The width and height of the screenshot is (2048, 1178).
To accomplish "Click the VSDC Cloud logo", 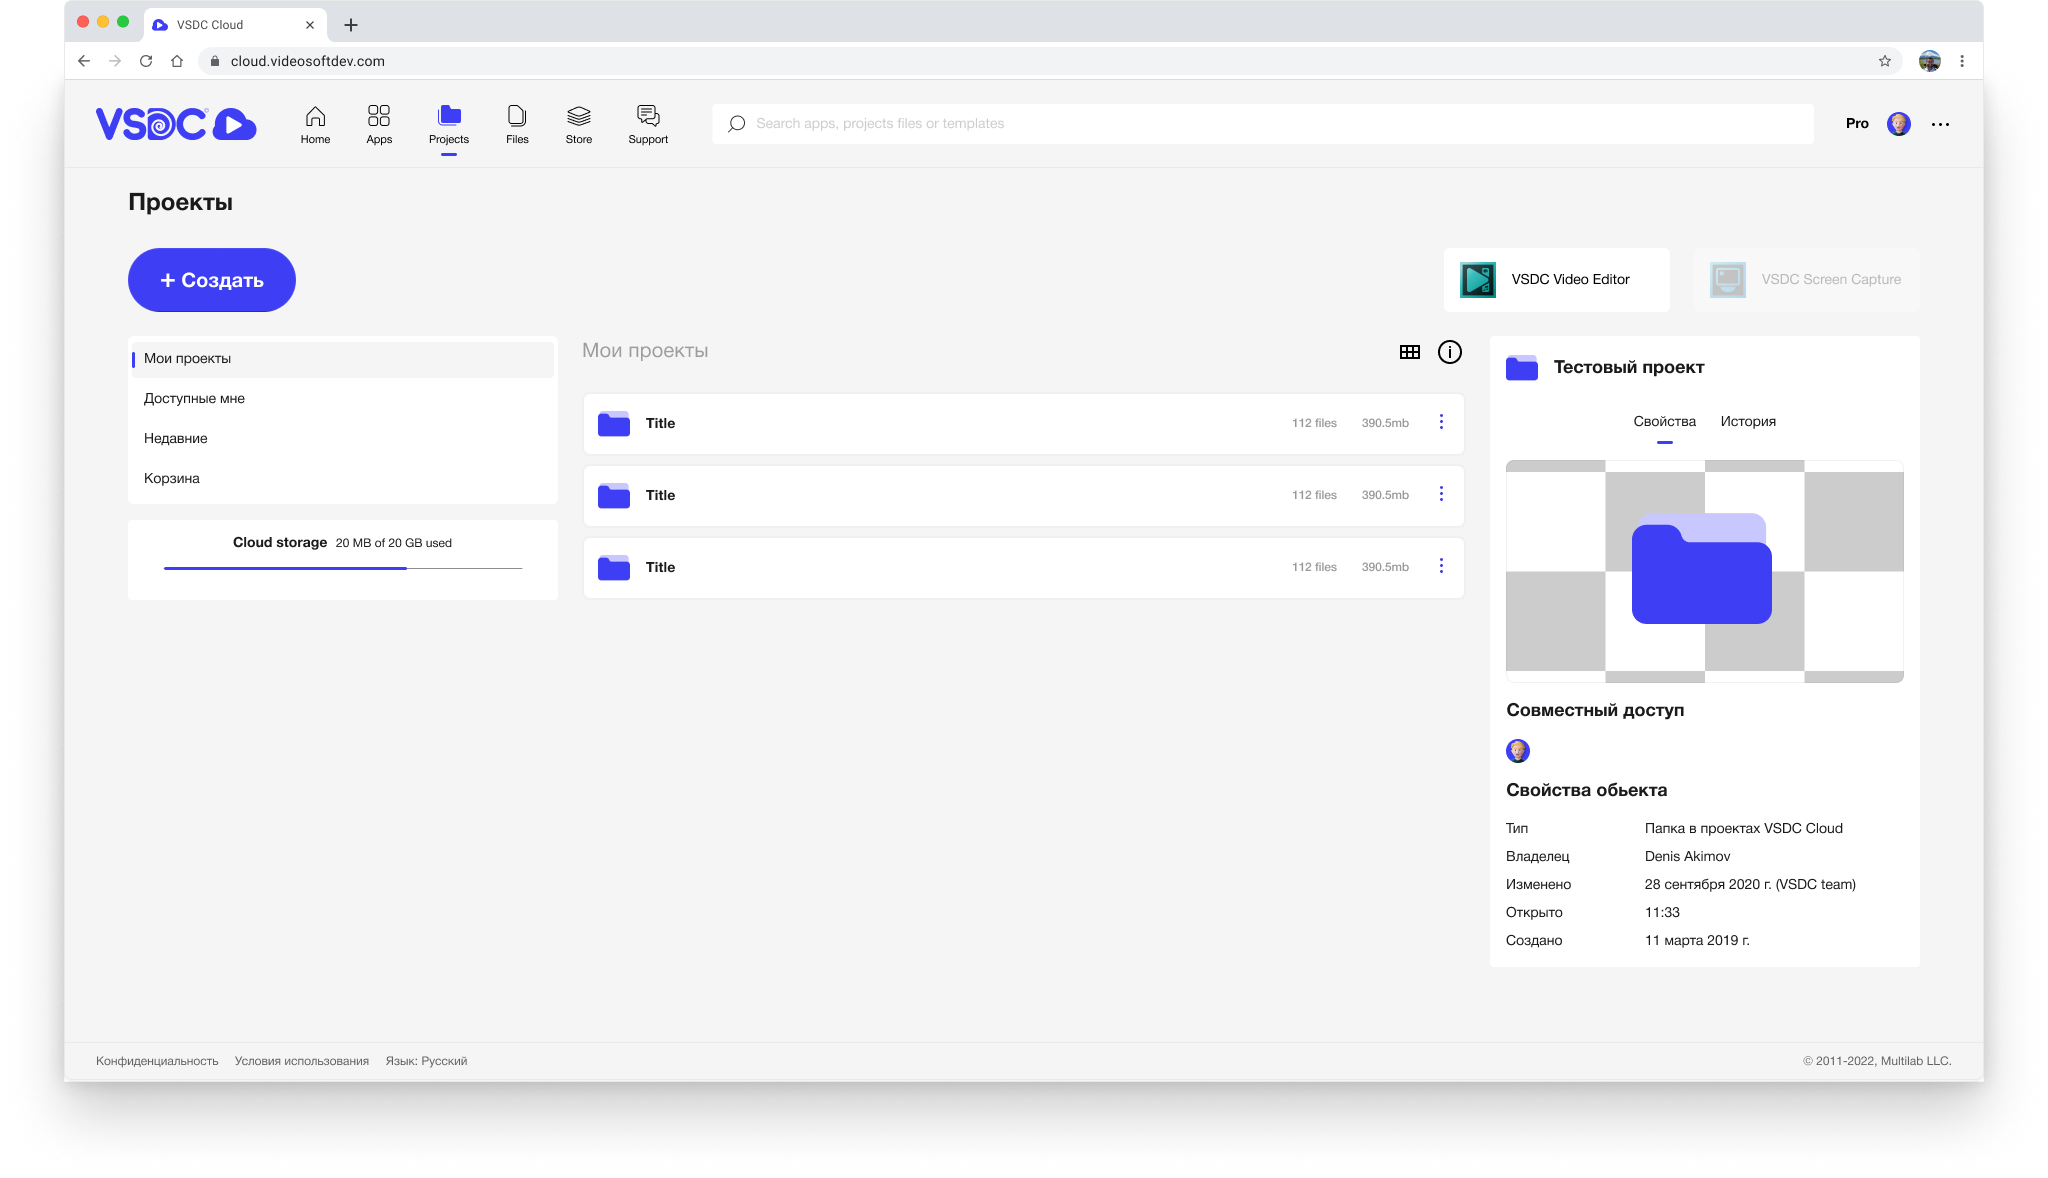I will coord(176,123).
